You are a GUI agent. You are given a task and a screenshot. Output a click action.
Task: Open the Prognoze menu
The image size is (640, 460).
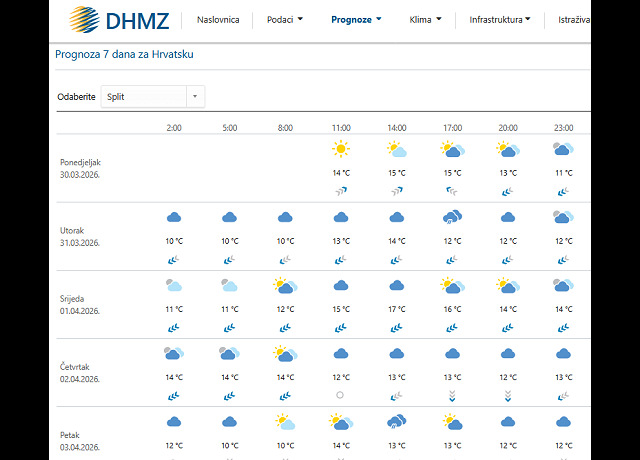pyautogui.click(x=356, y=19)
